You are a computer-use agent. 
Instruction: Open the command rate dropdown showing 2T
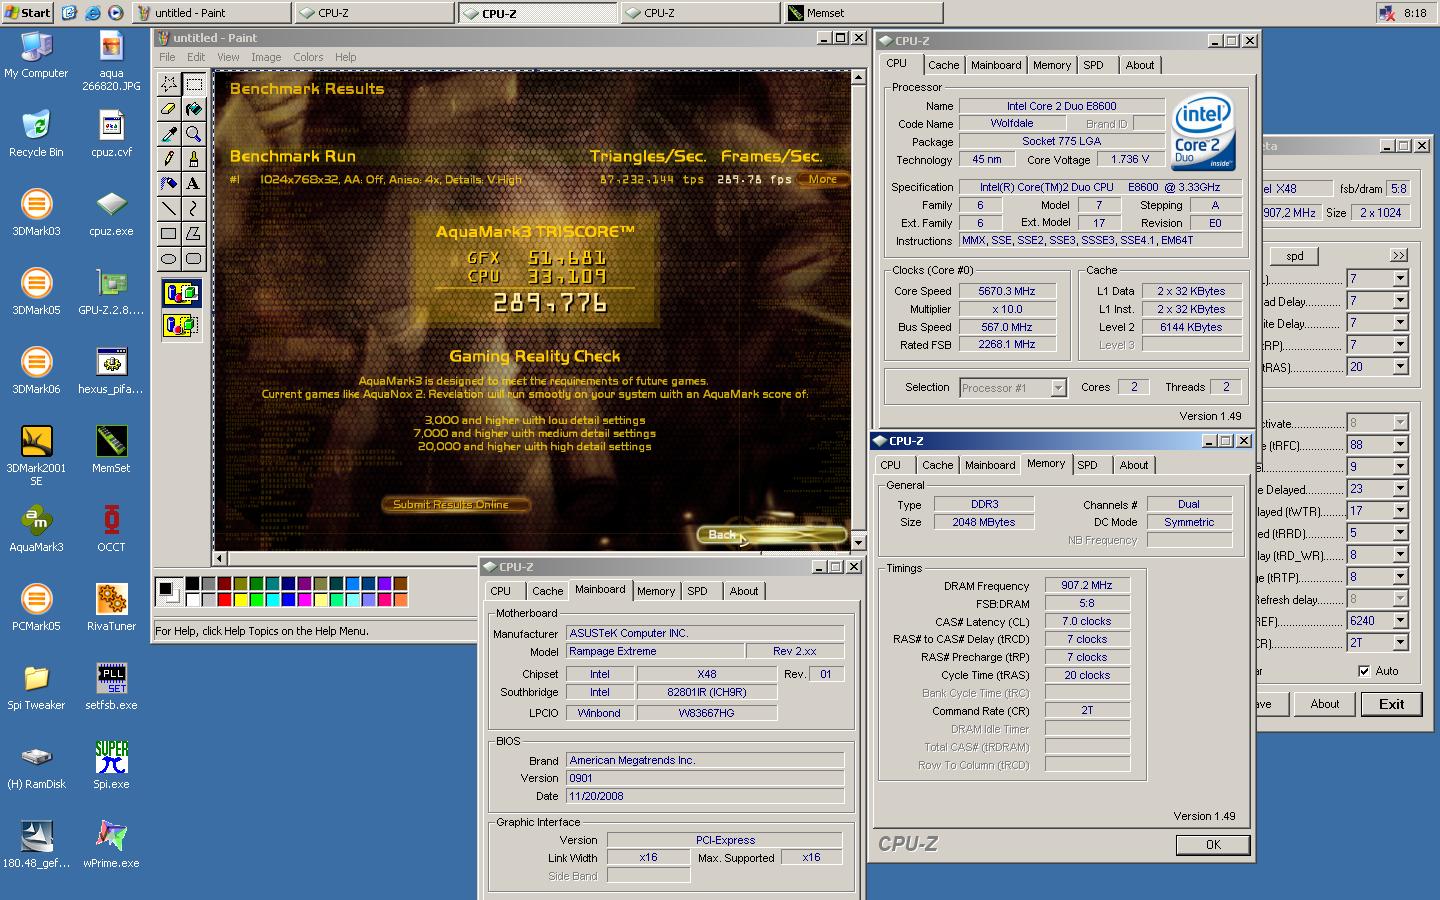pyautogui.click(x=1377, y=643)
